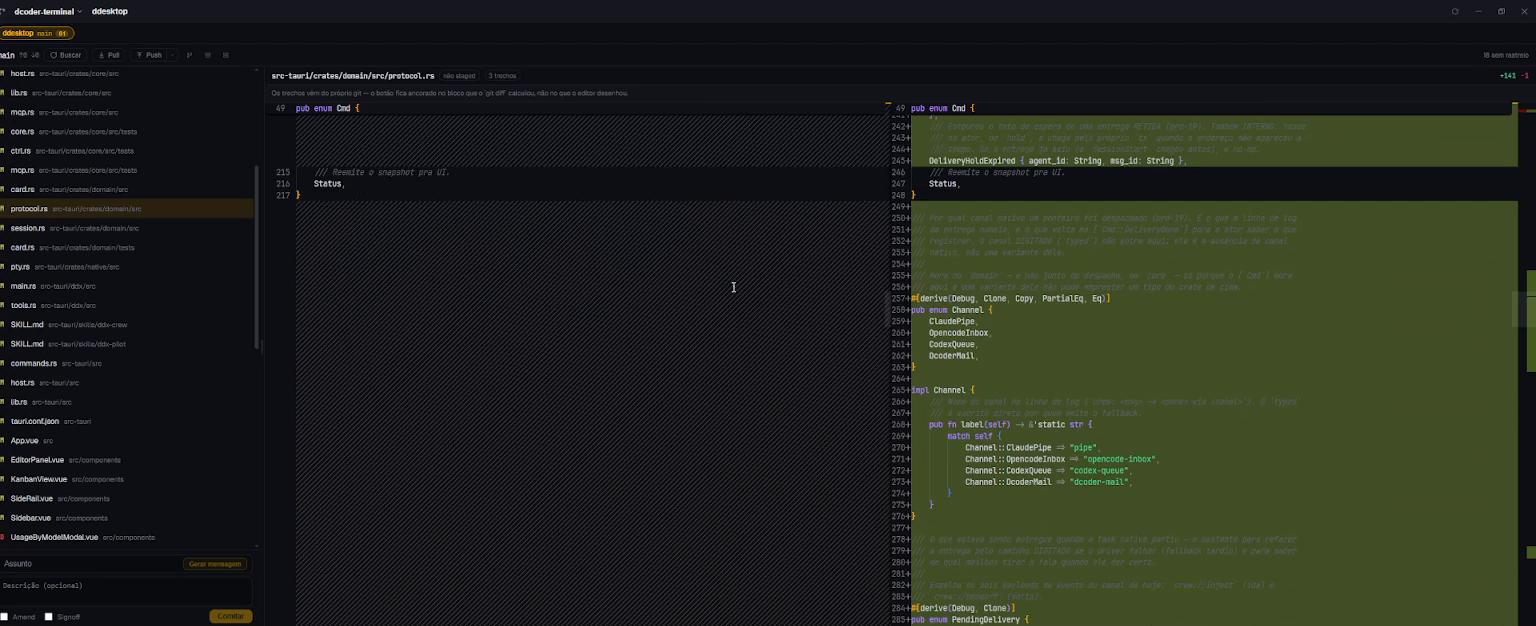
Task: Open tauri.conf.json in the file list
Action: [x=128, y=421]
